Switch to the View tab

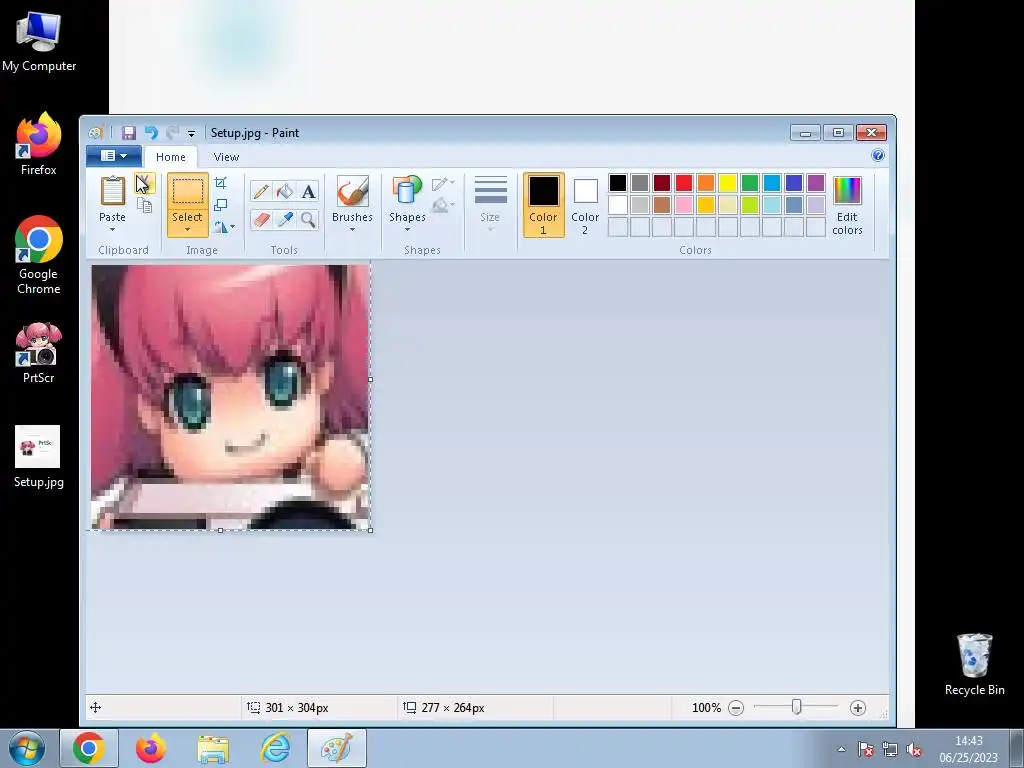tap(226, 157)
